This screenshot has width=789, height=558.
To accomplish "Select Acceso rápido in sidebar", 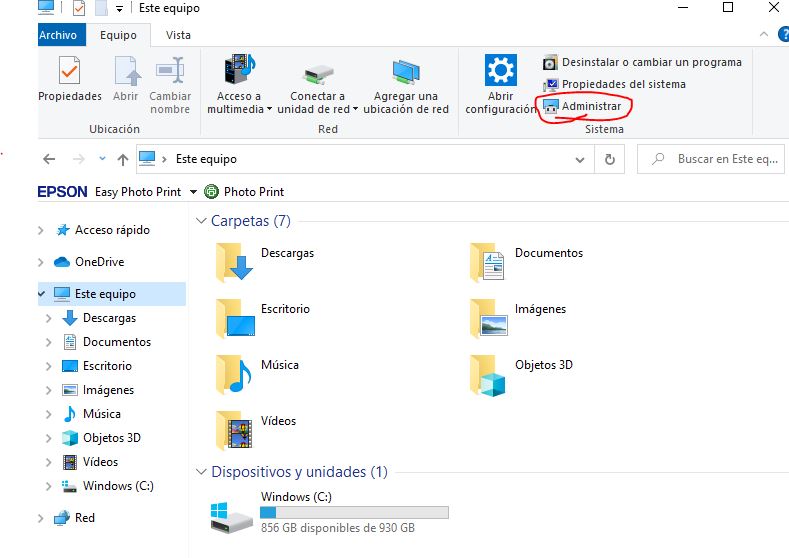I will coord(103,230).
